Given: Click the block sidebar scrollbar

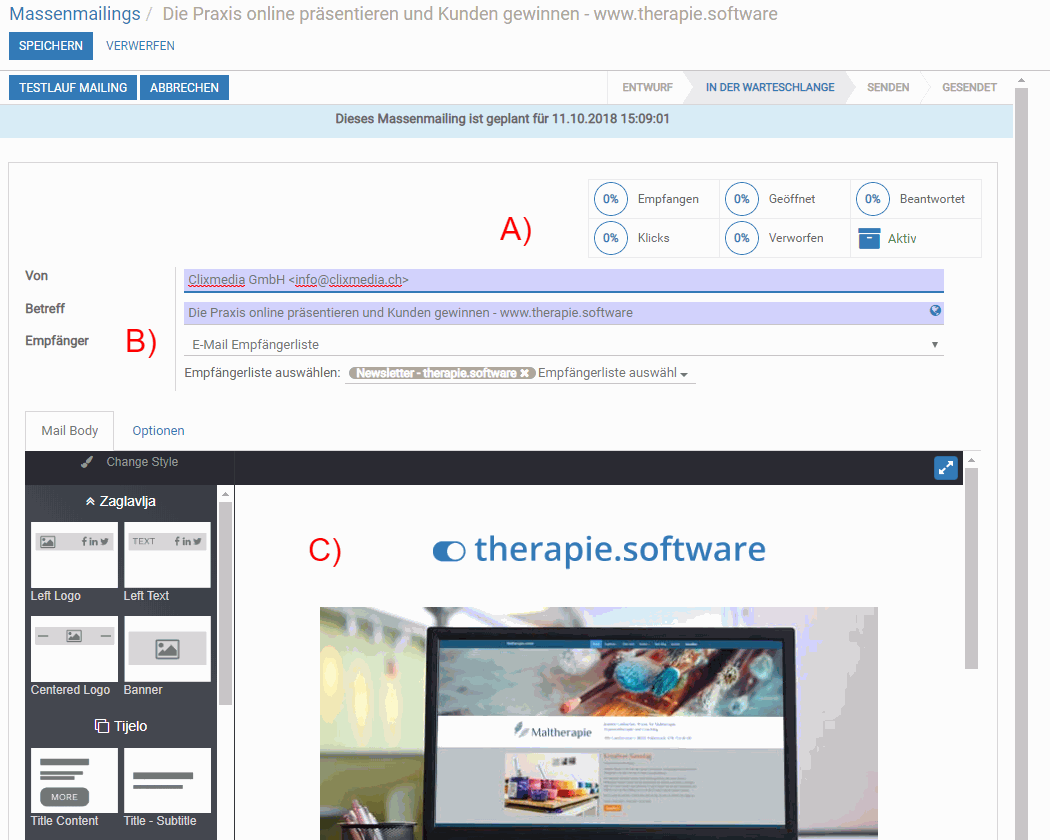Looking at the screenshot, I should coord(226,603).
